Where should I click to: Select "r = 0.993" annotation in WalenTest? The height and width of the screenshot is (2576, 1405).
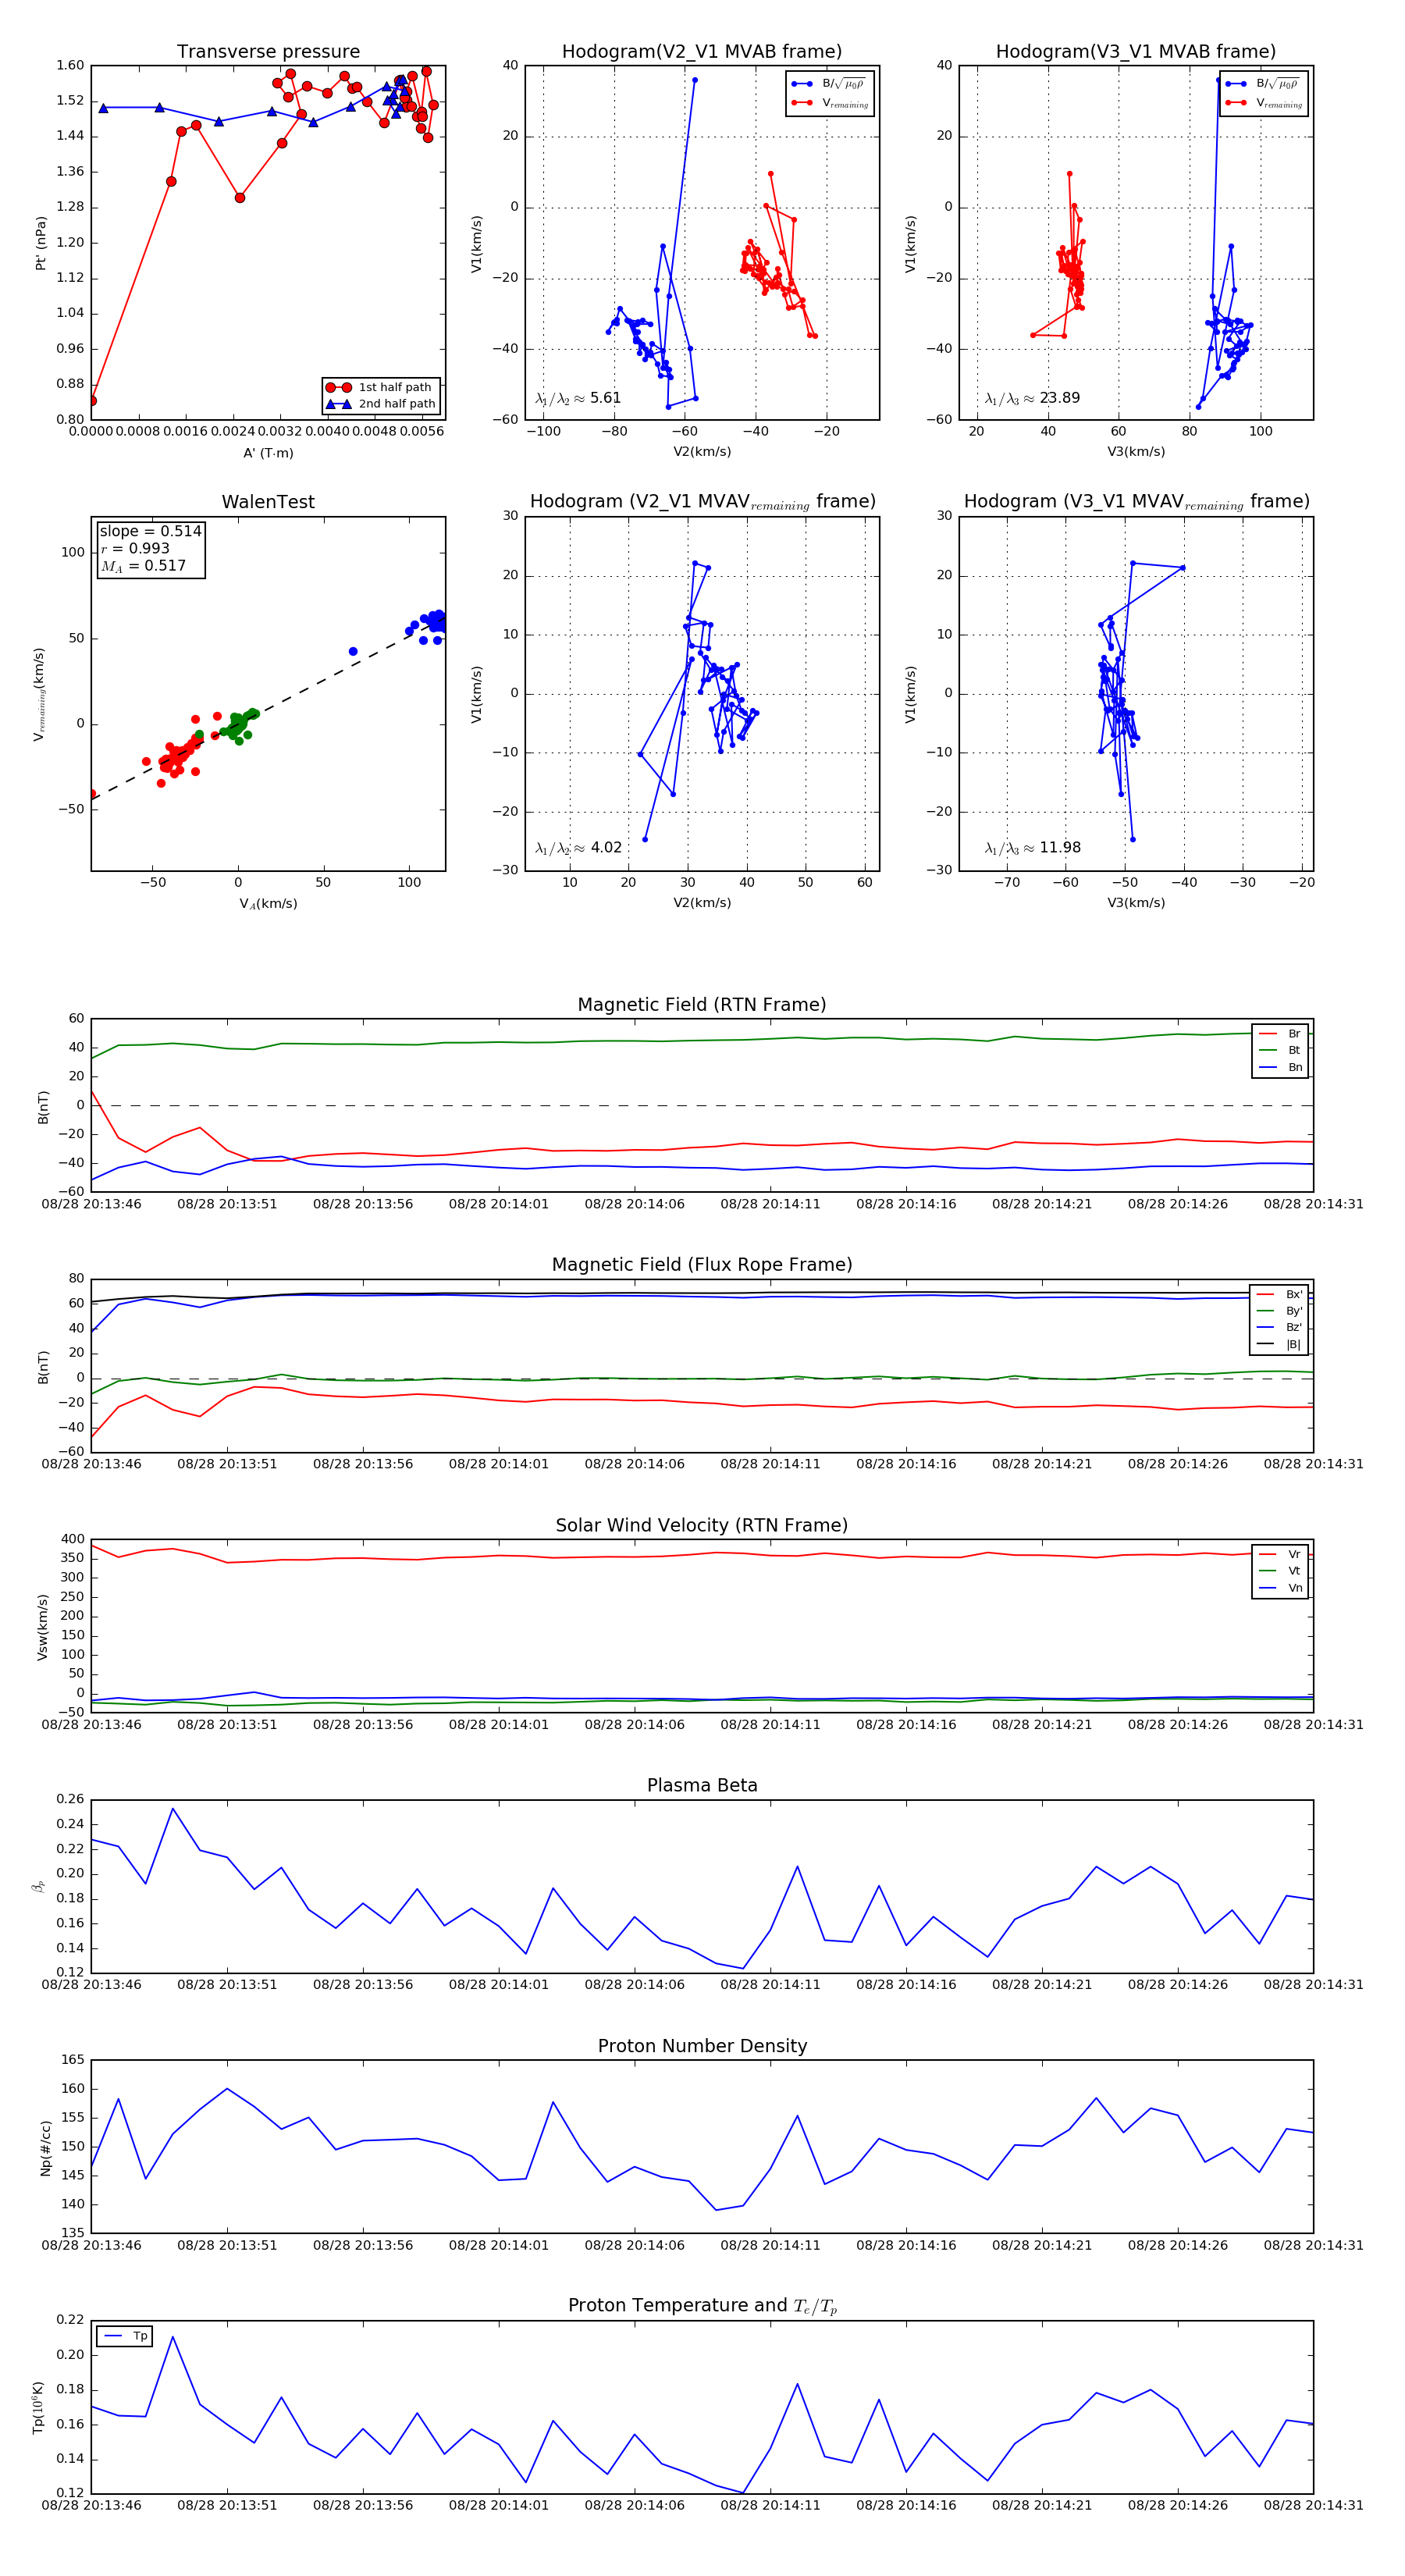[135, 548]
